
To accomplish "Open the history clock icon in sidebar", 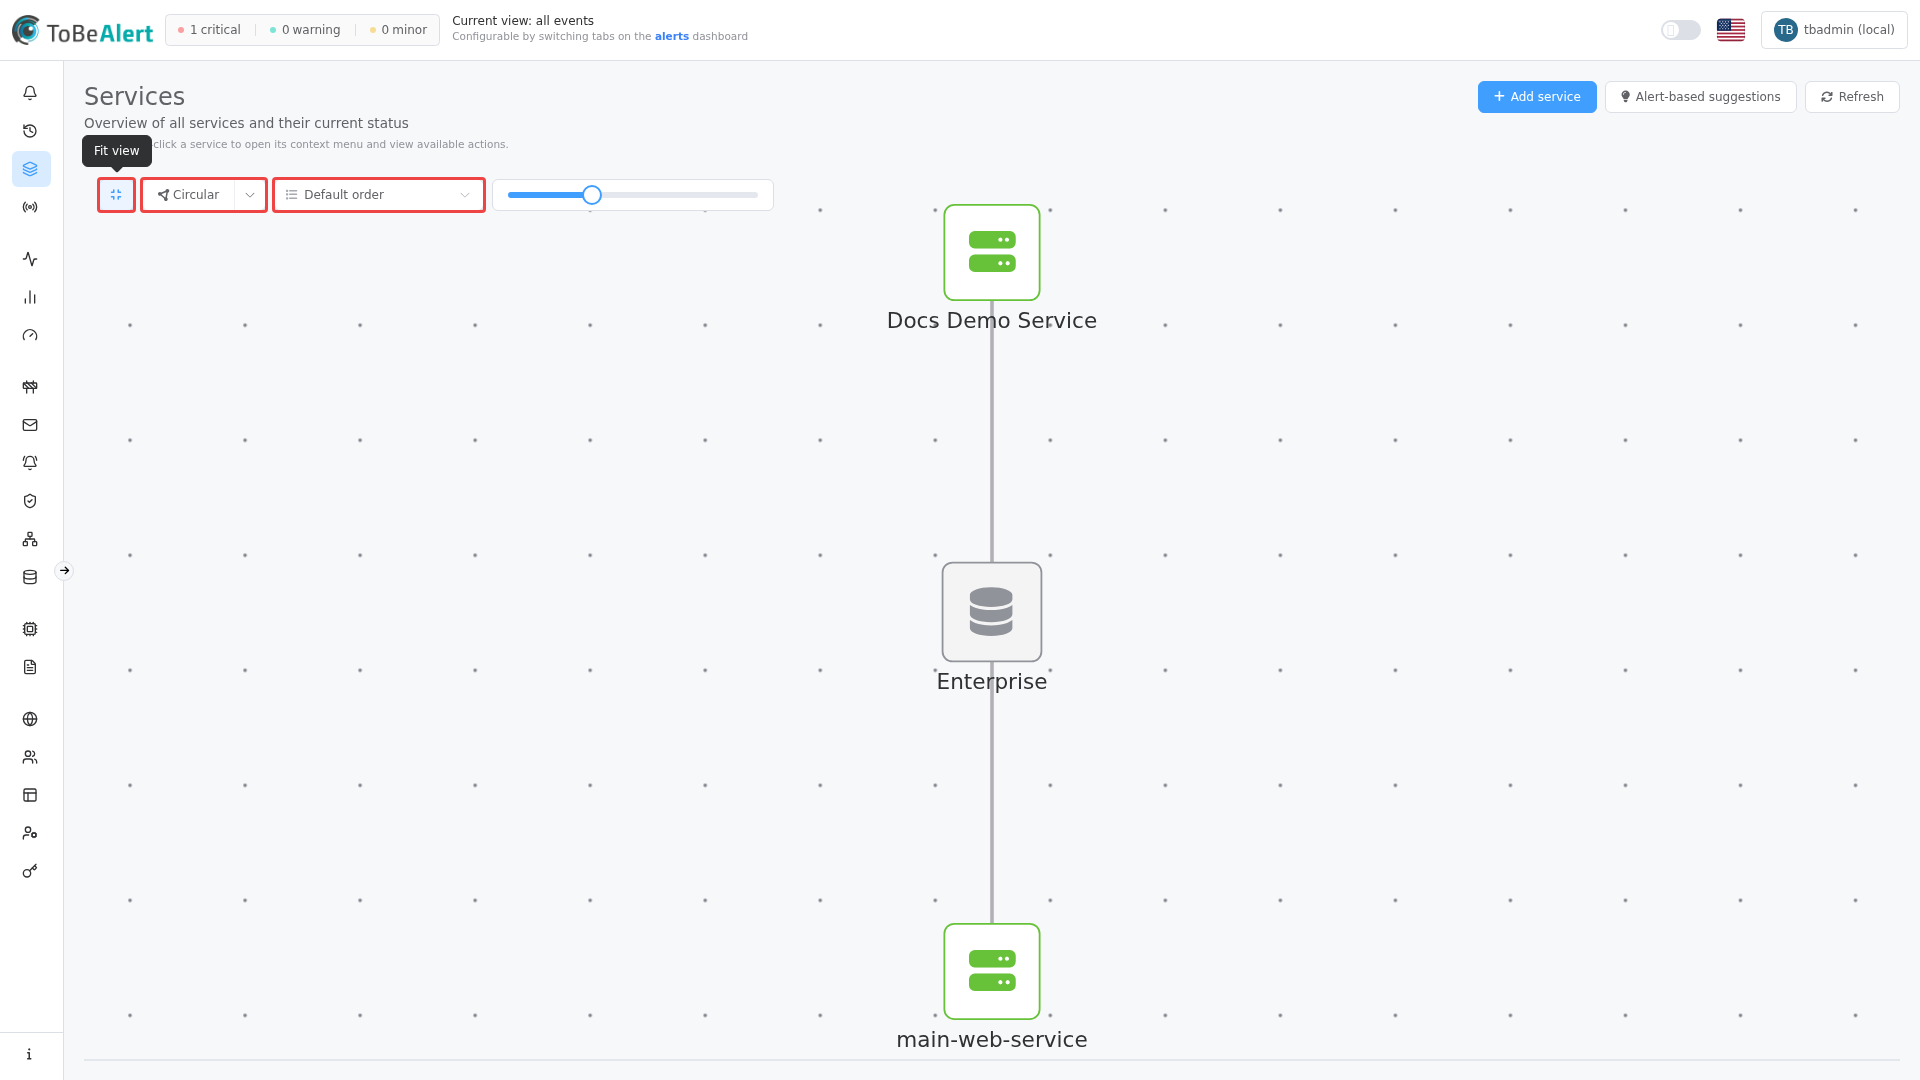I will 30,131.
